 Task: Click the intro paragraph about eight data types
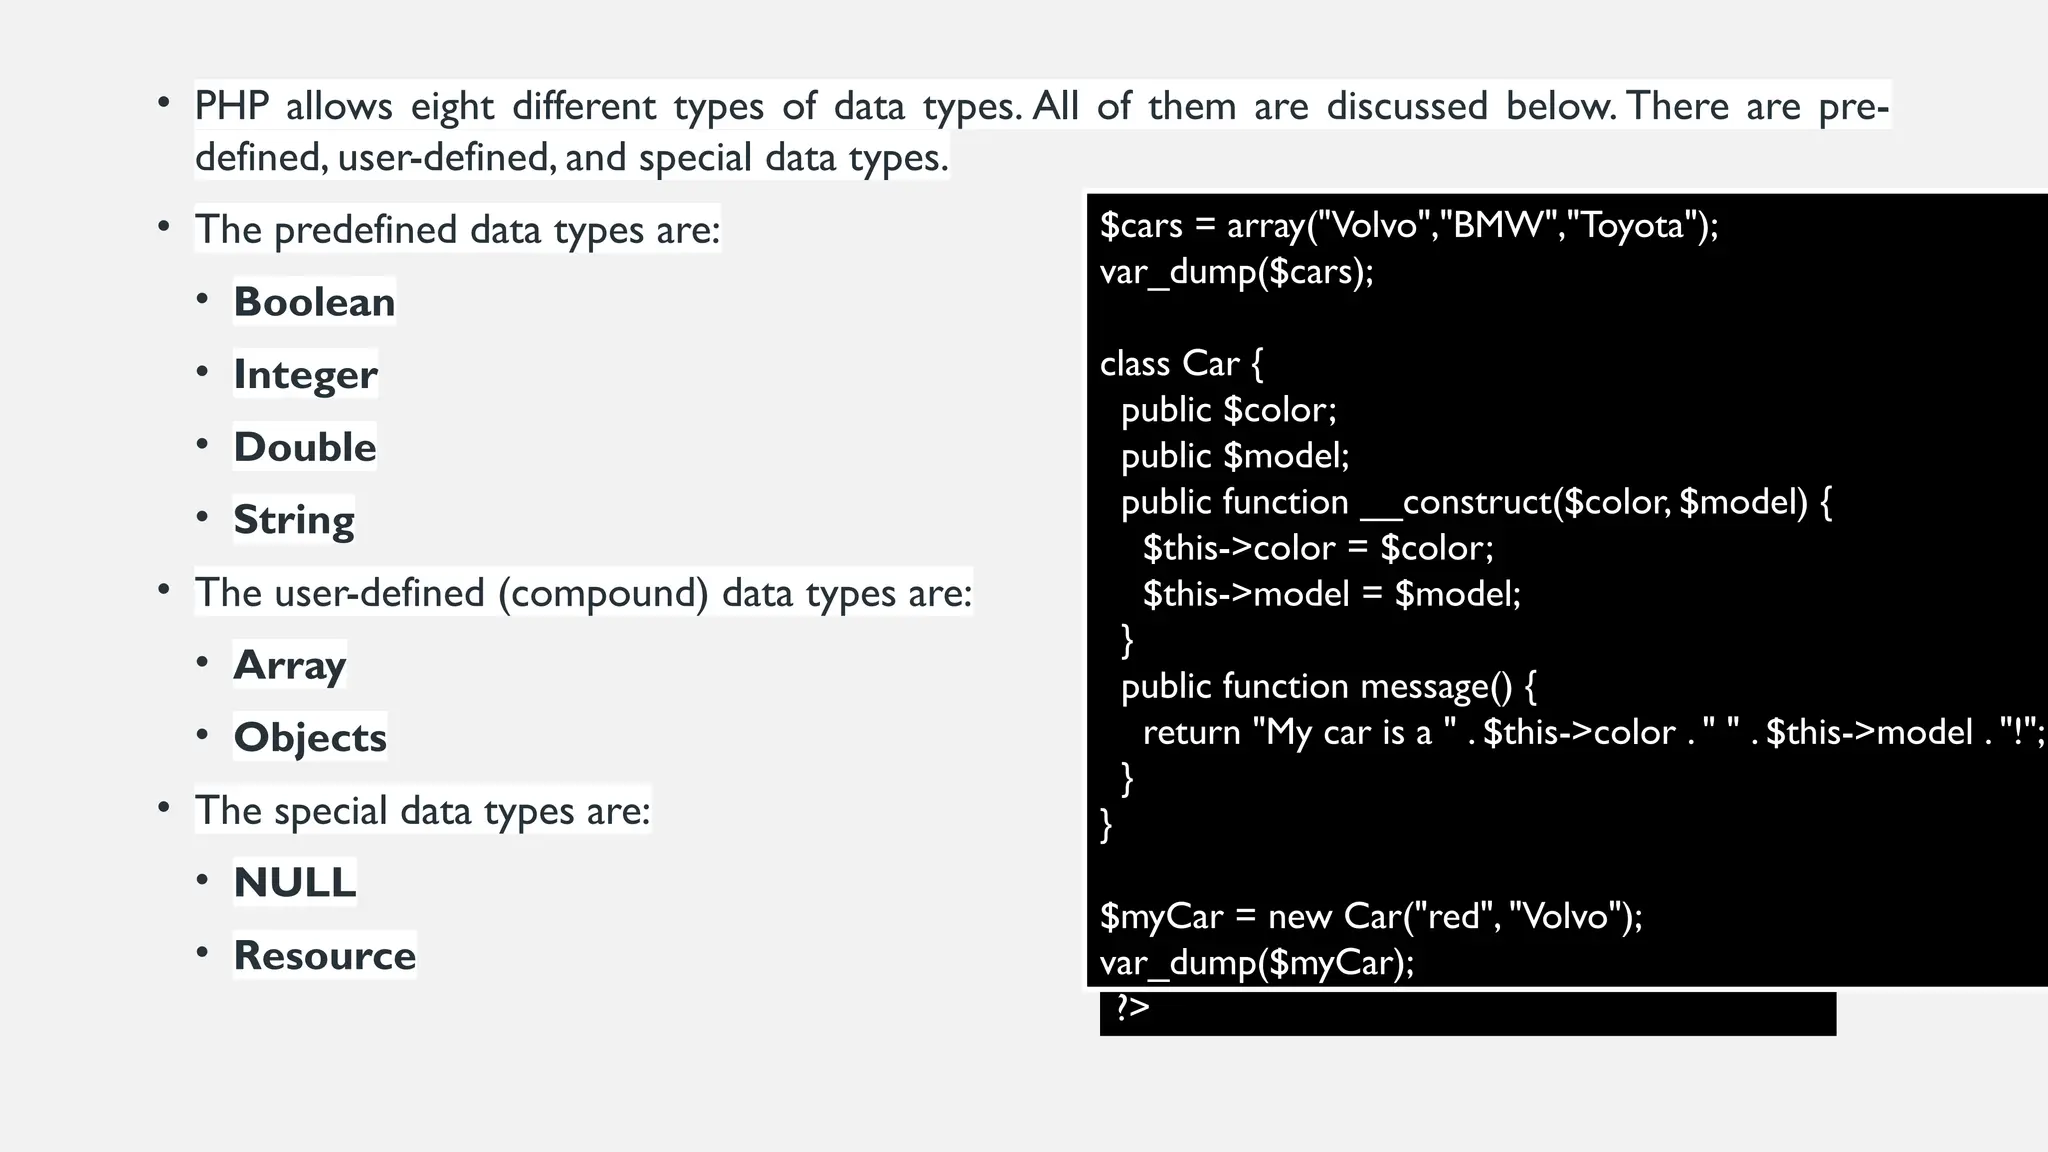[1042, 131]
